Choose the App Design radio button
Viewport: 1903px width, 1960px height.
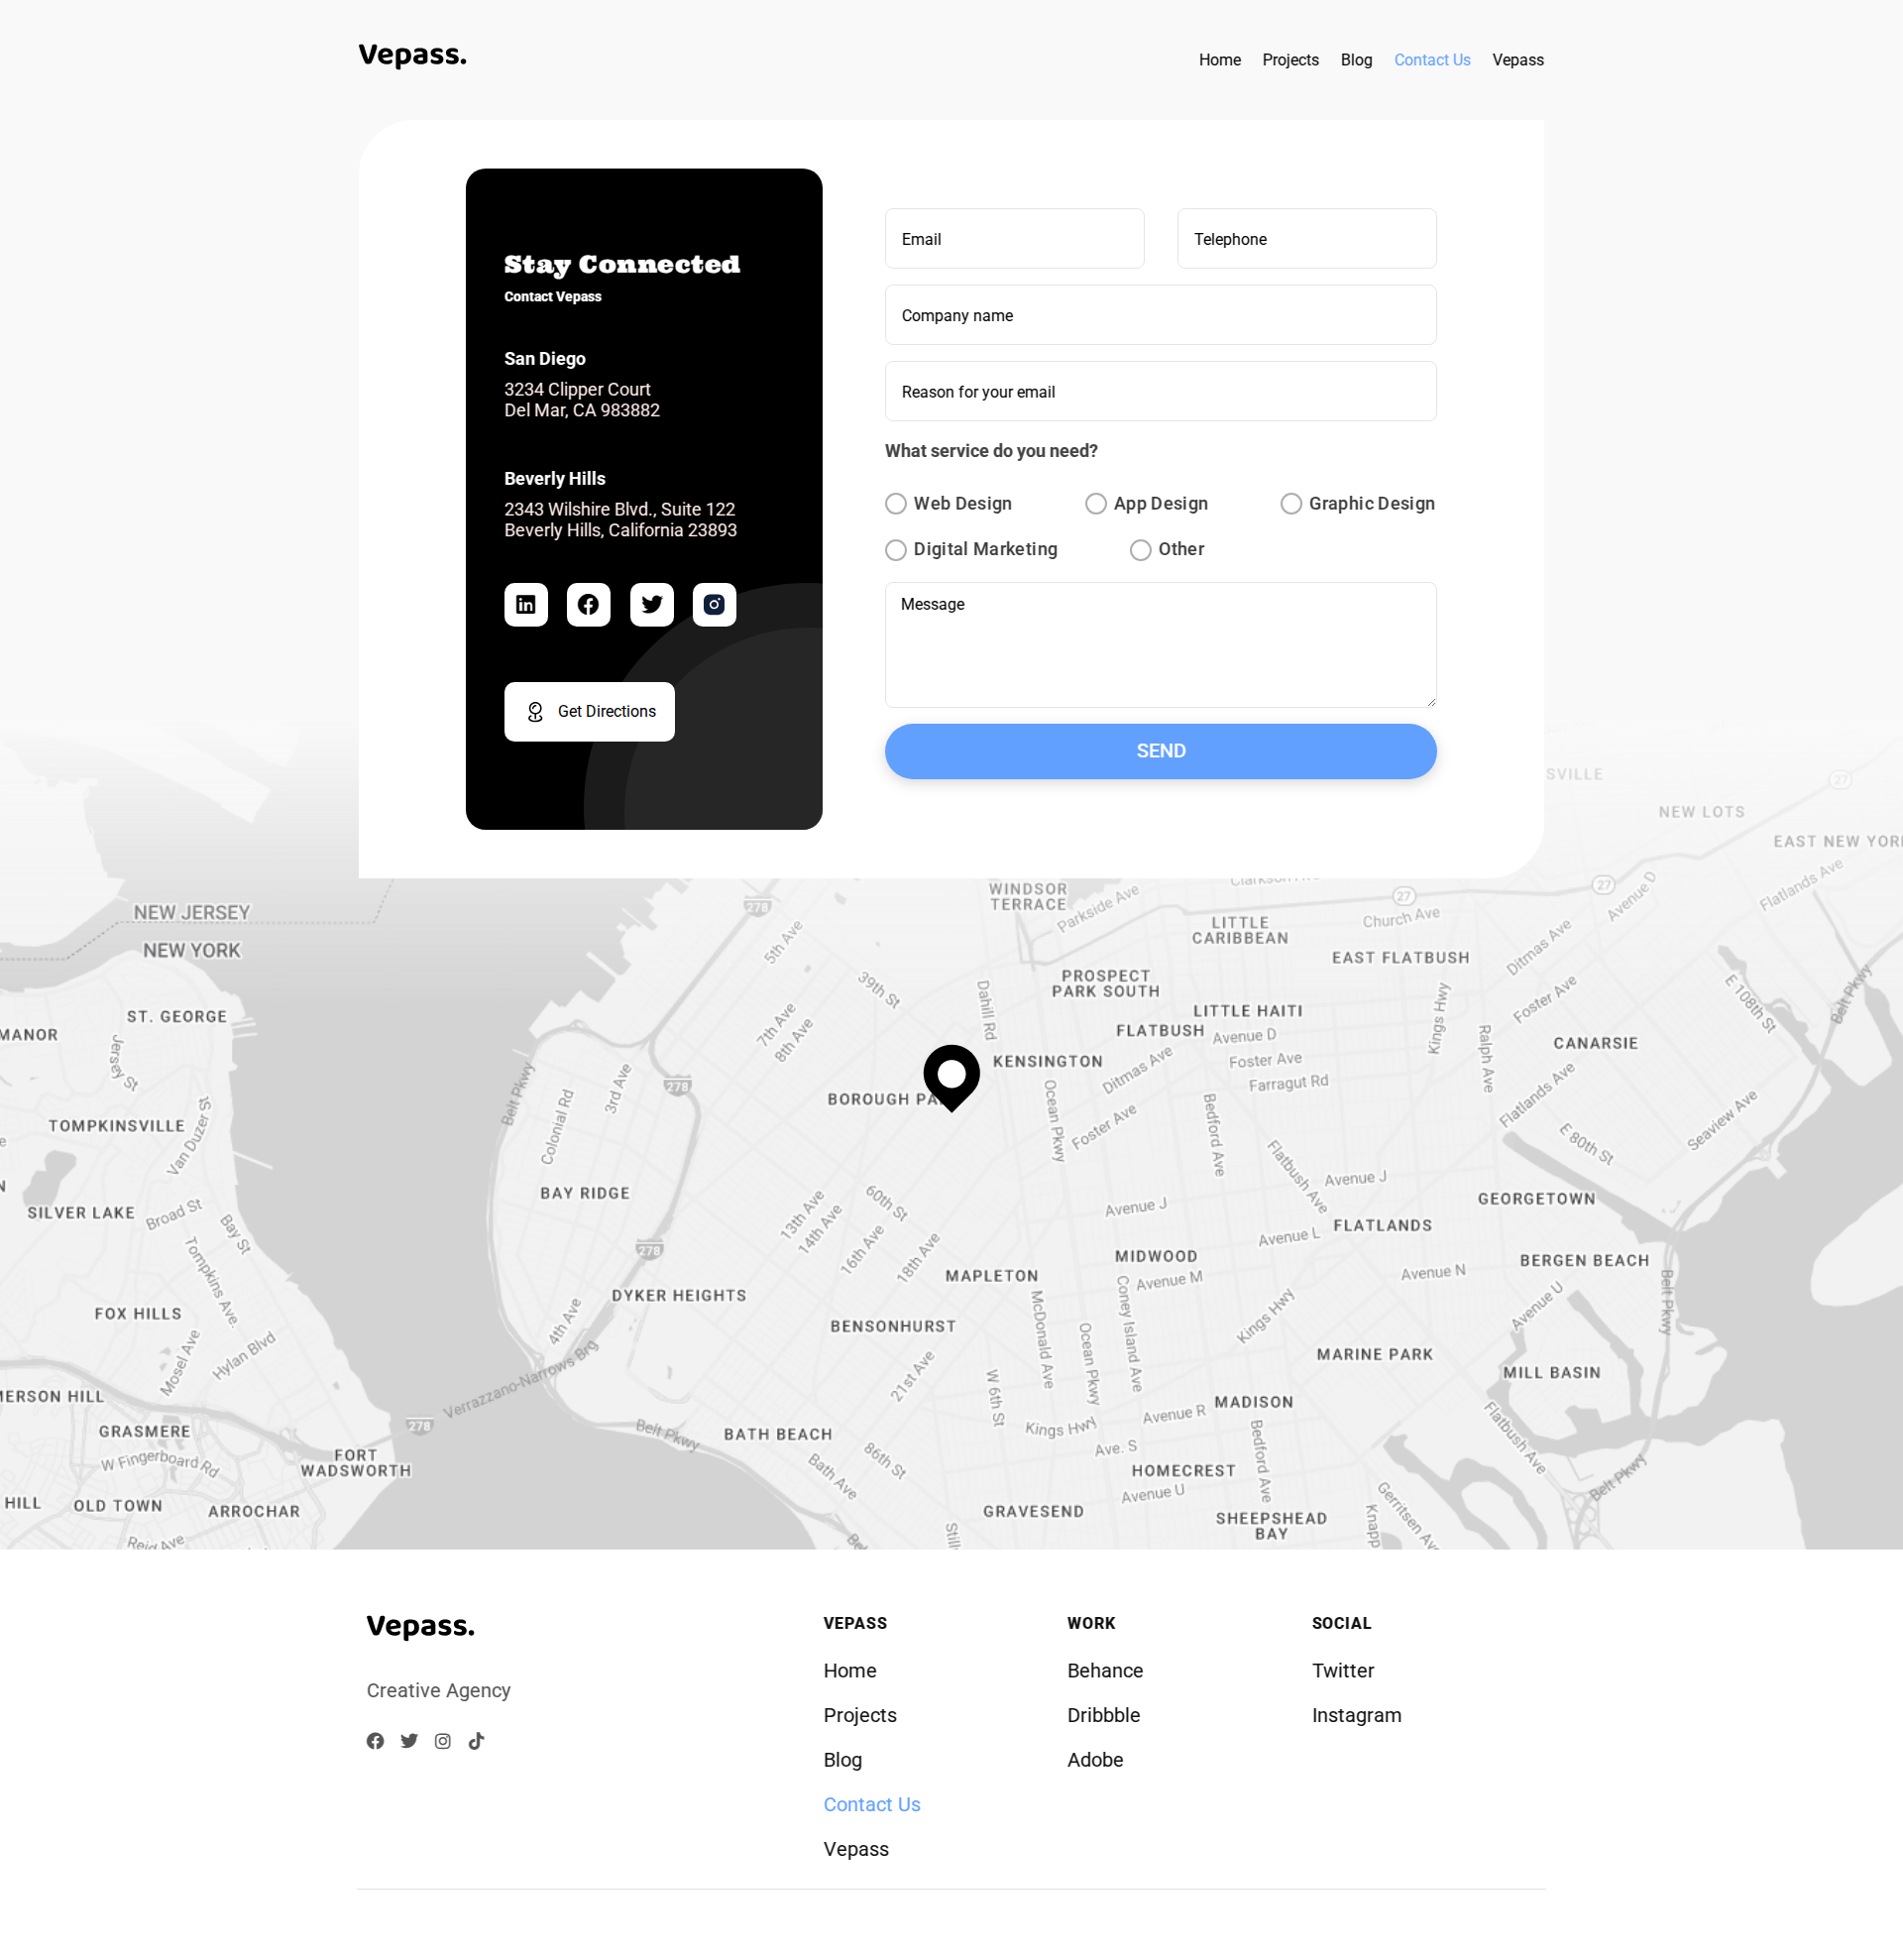[x=1096, y=504]
